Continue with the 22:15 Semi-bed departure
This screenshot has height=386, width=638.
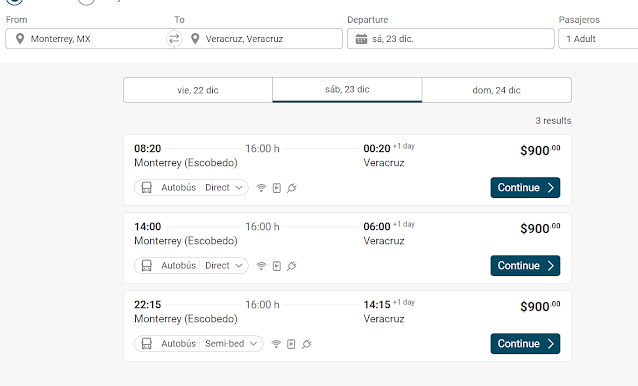pos(525,344)
